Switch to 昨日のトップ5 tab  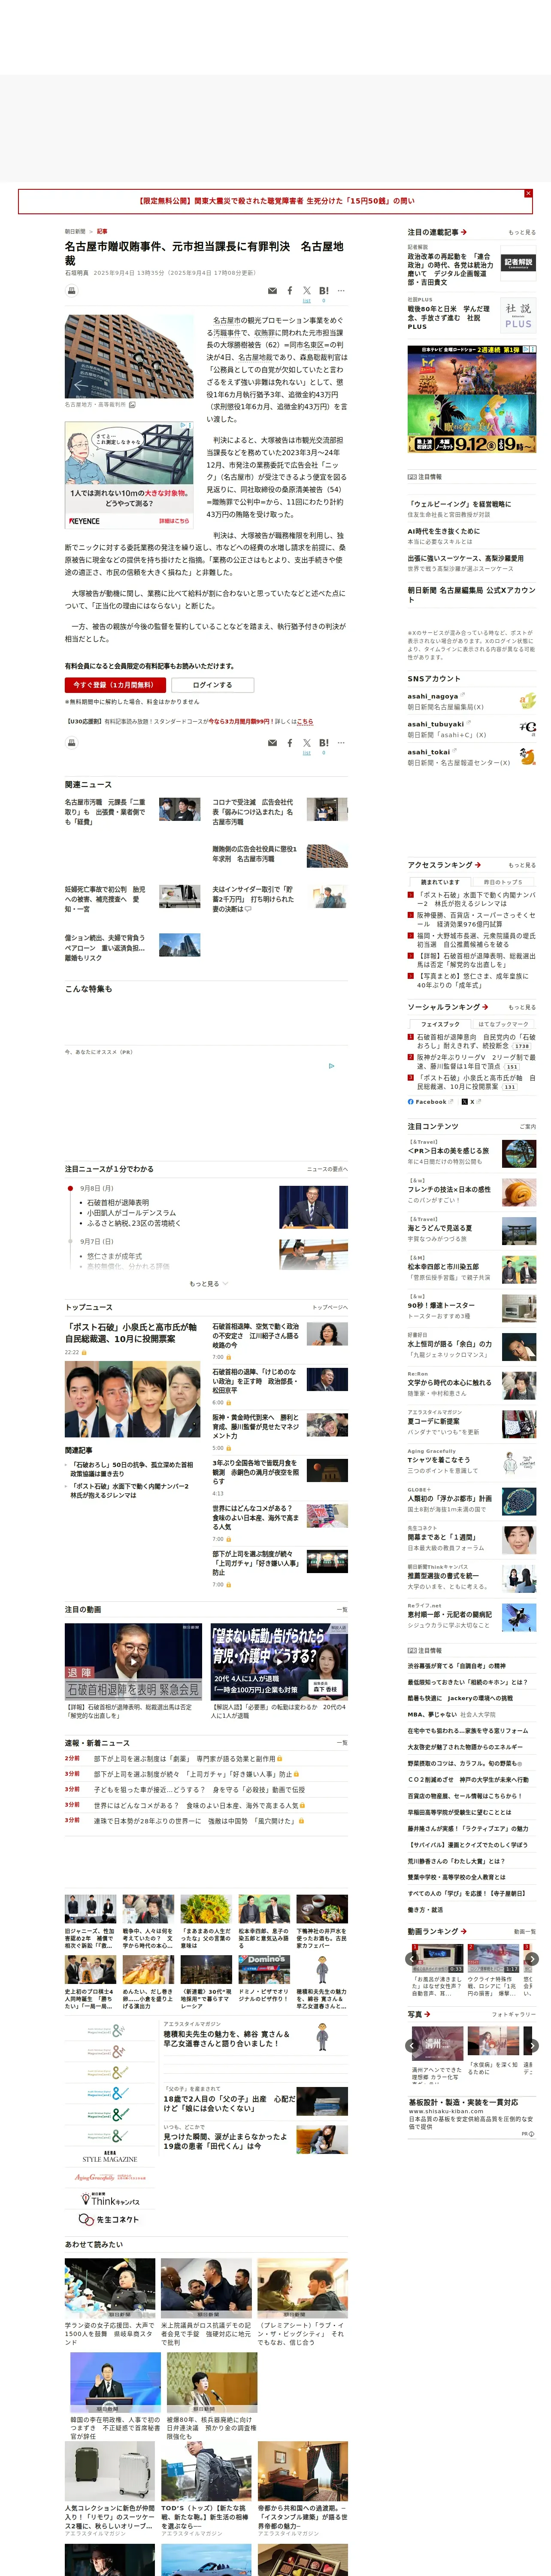(503, 882)
